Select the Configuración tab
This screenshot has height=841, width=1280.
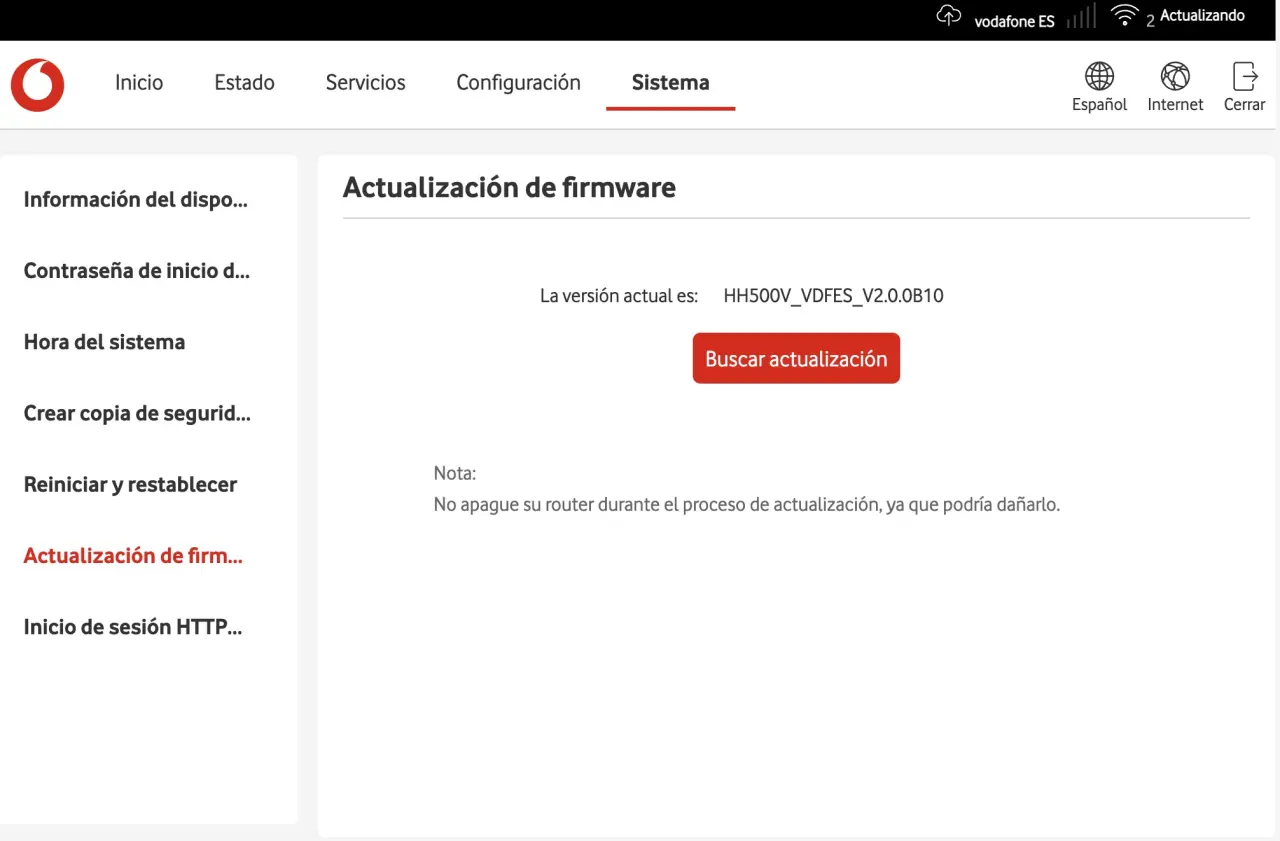(x=518, y=83)
